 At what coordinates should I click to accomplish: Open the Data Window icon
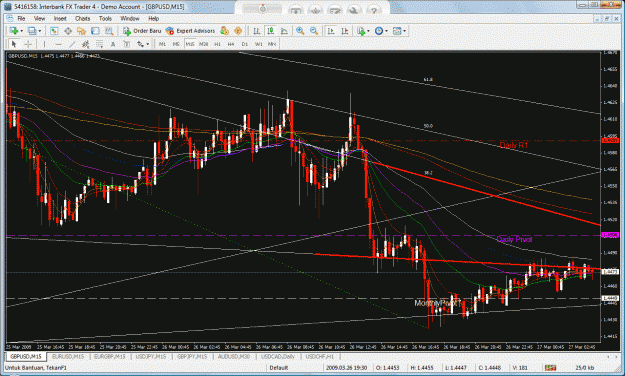coord(68,31)
